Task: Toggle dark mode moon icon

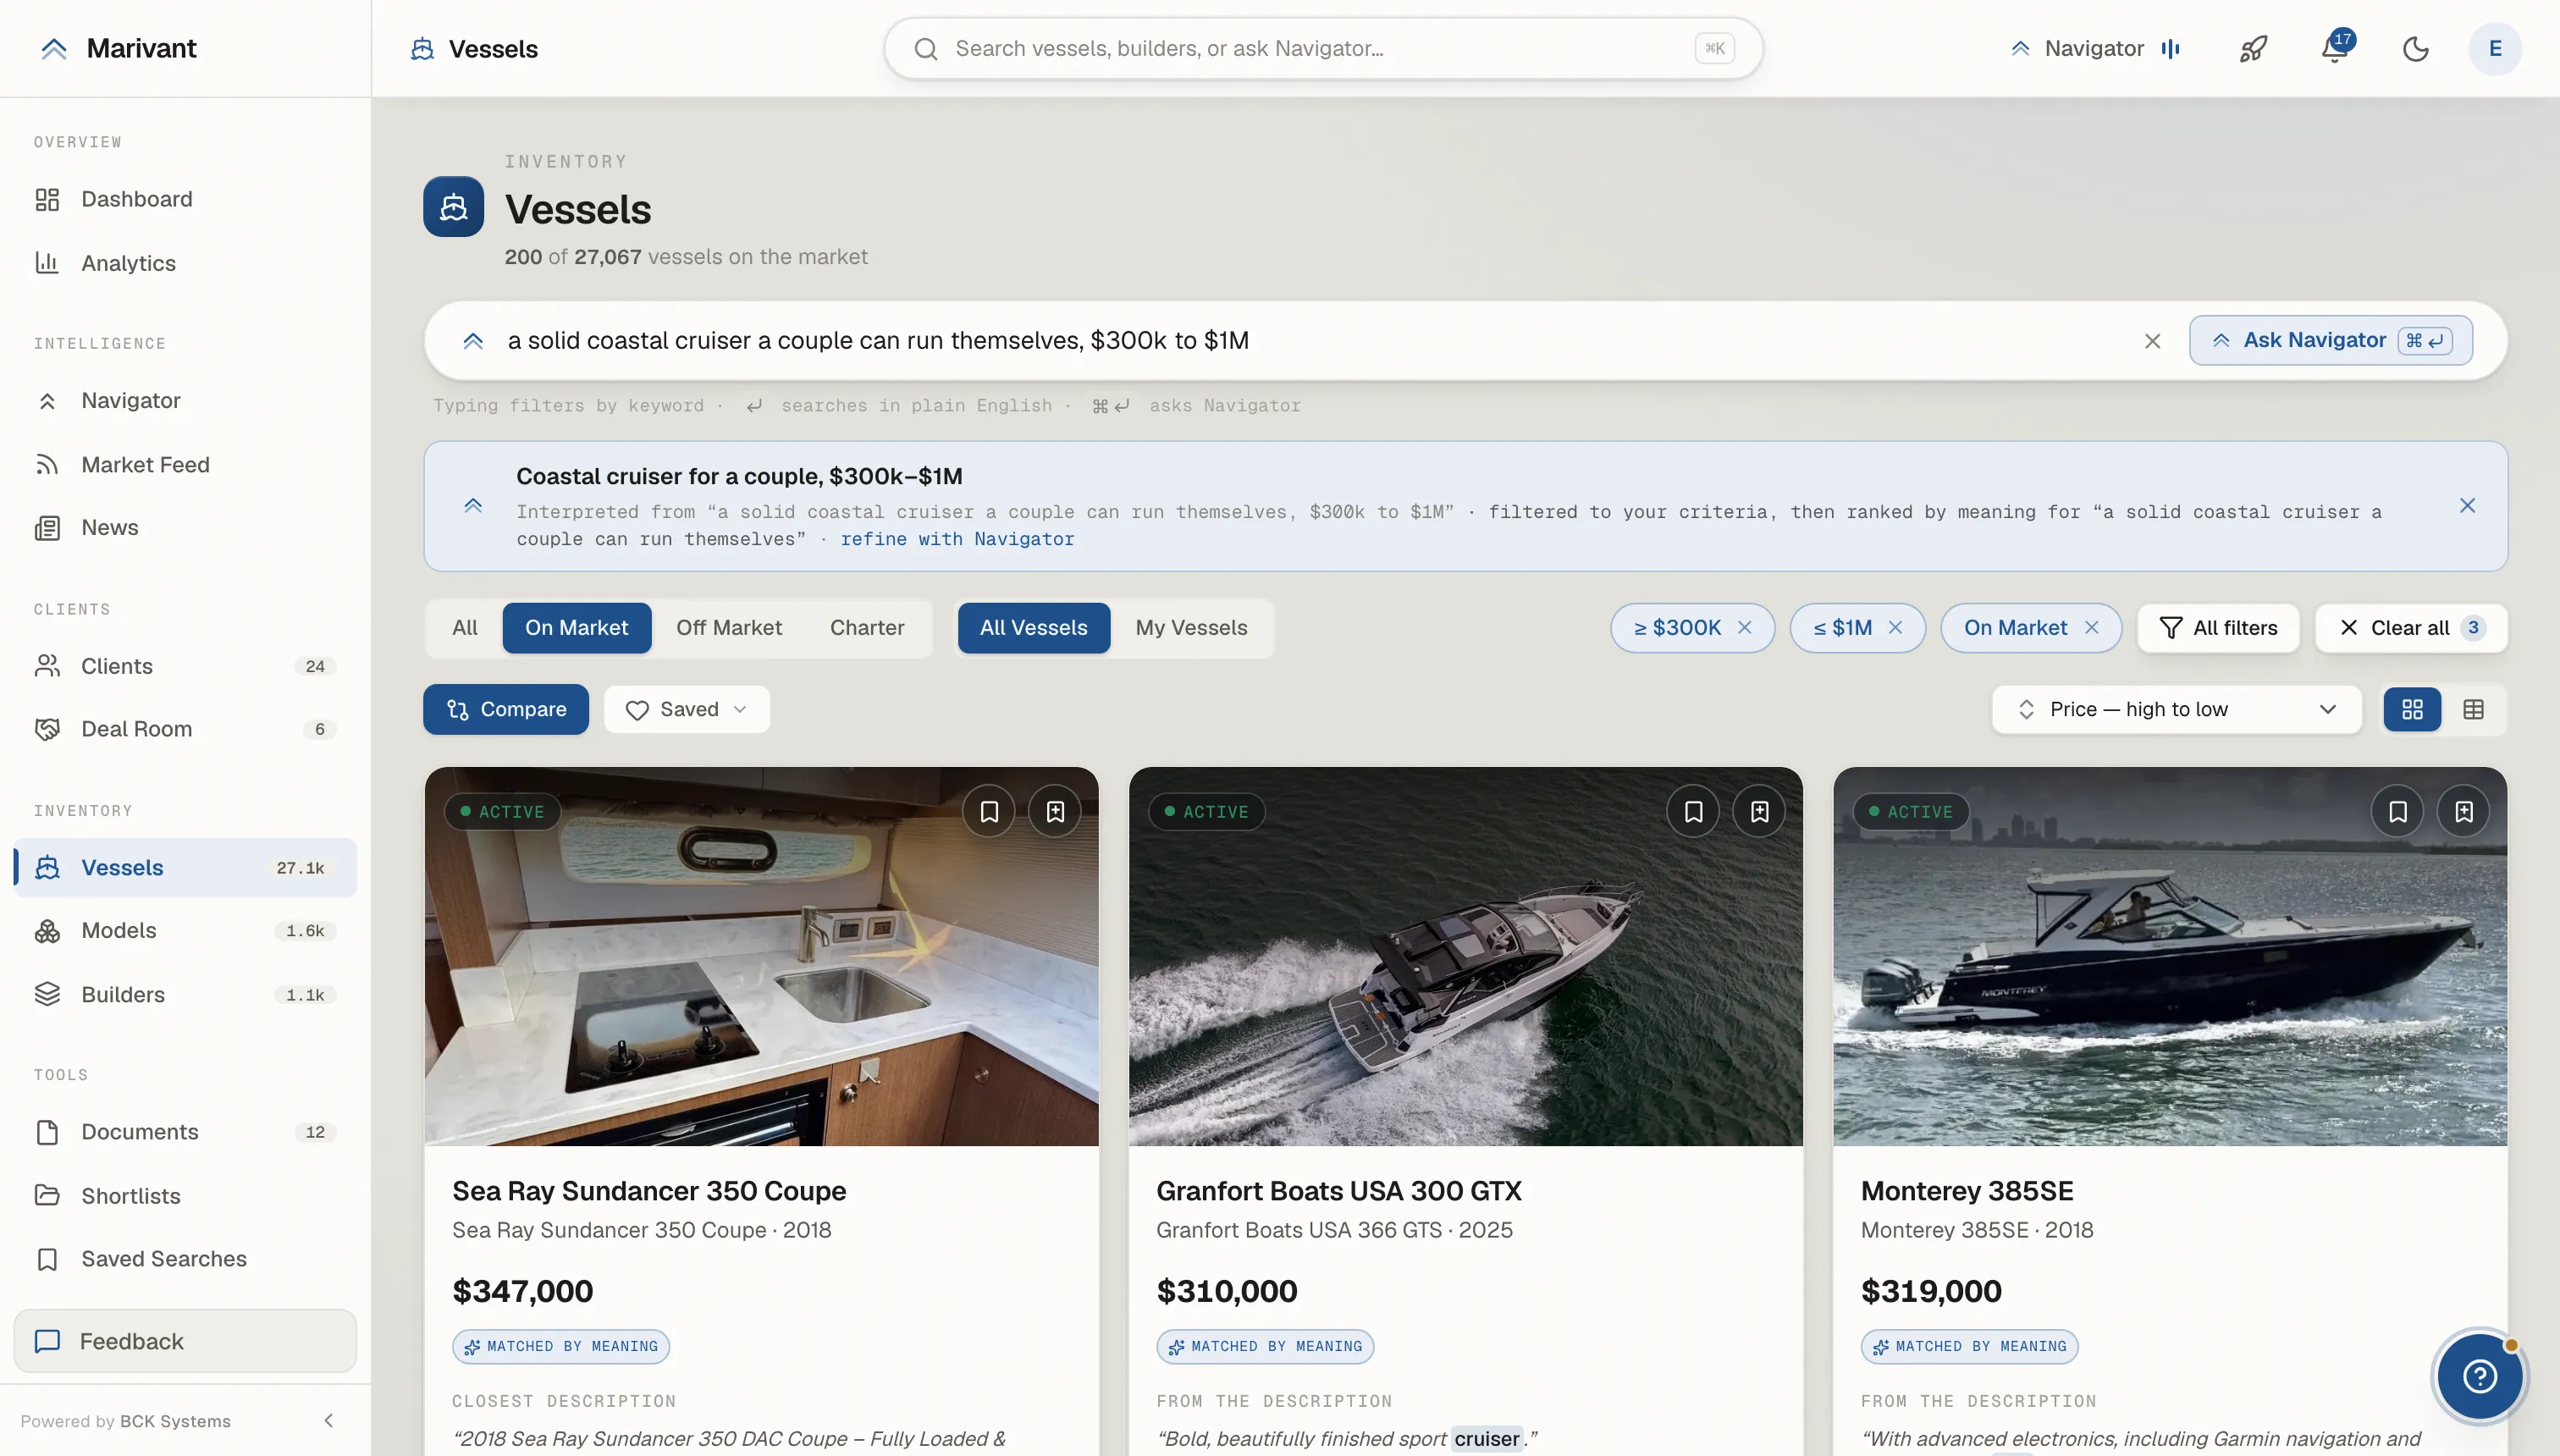Action: pyautogui.click(x=2415, y=48)
